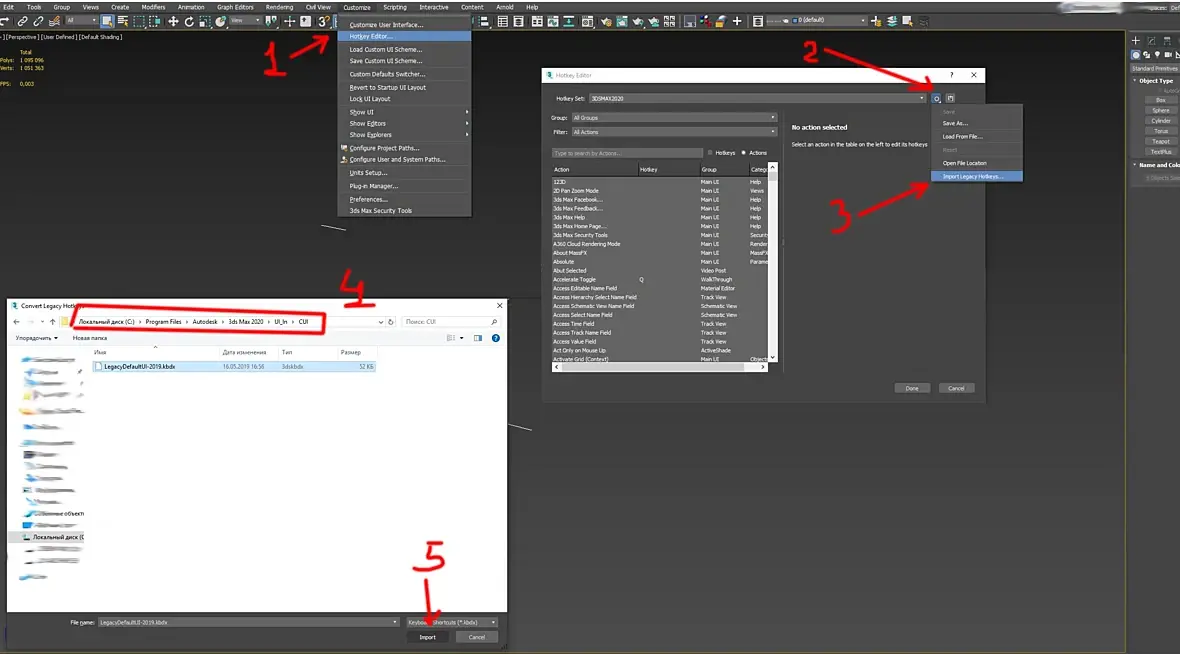Activate the Select and Scale tool
This screenshot has height=654, width=1180.
[x=205, y=22]
